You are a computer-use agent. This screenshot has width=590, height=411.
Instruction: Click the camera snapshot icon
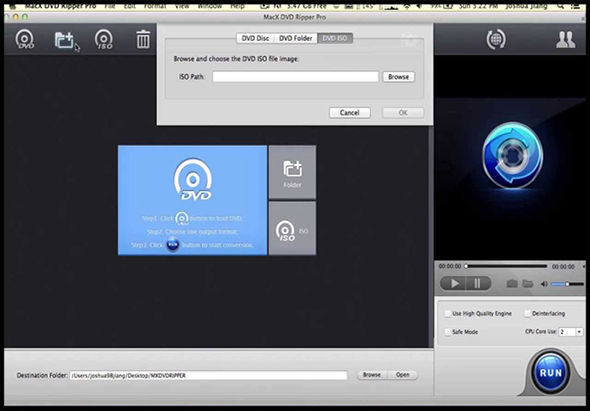(512, 284)
